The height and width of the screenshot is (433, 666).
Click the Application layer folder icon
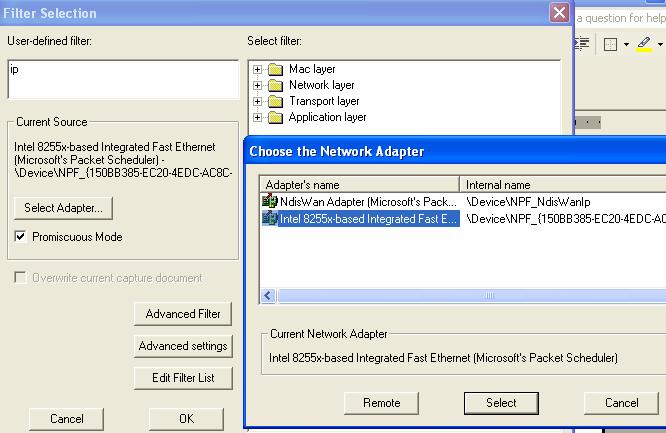(x=276, y=117)
